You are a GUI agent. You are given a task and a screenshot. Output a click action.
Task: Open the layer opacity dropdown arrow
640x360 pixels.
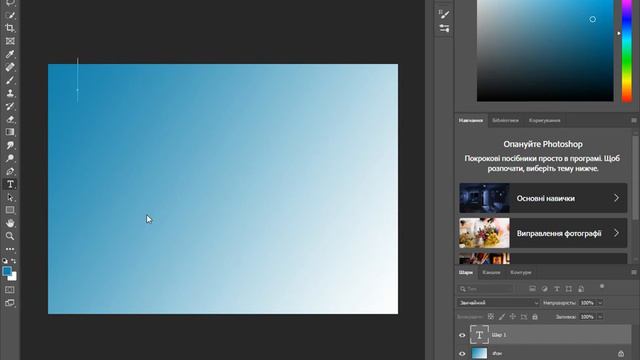pyautogui.click(x=600, y=303)
